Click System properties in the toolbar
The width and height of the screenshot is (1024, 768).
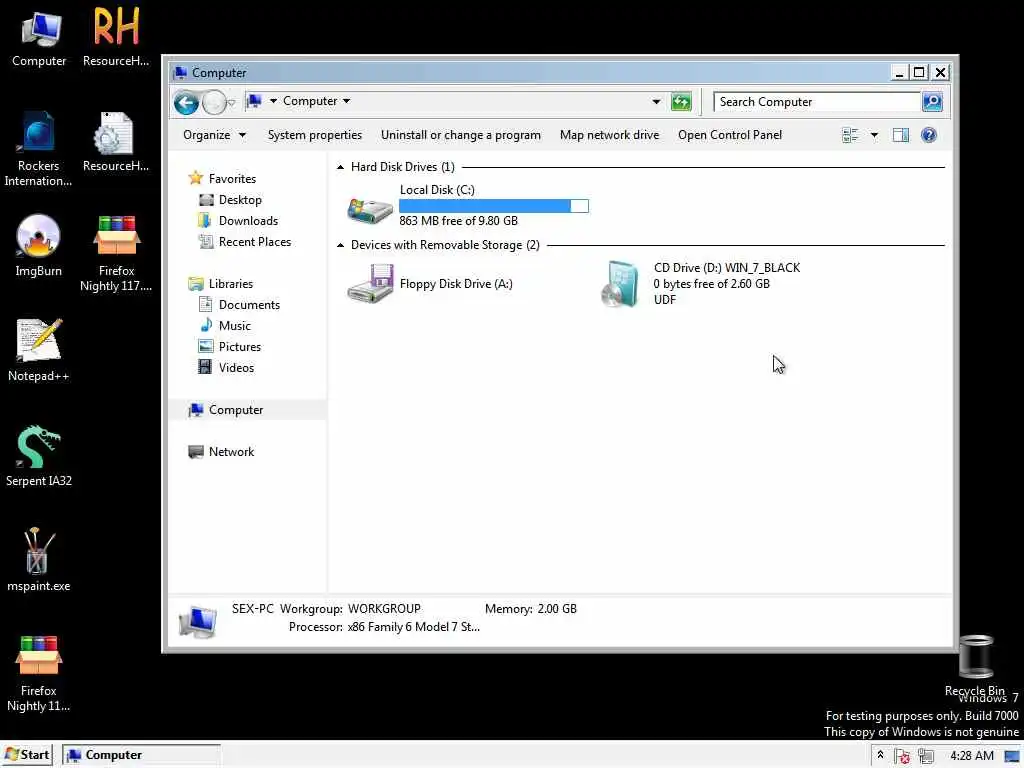point(315,135)
